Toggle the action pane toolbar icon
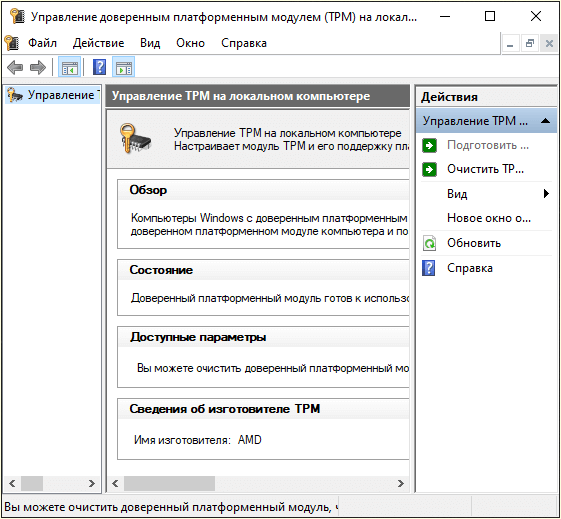Screen dimensions: 561x519 point(124,67)
